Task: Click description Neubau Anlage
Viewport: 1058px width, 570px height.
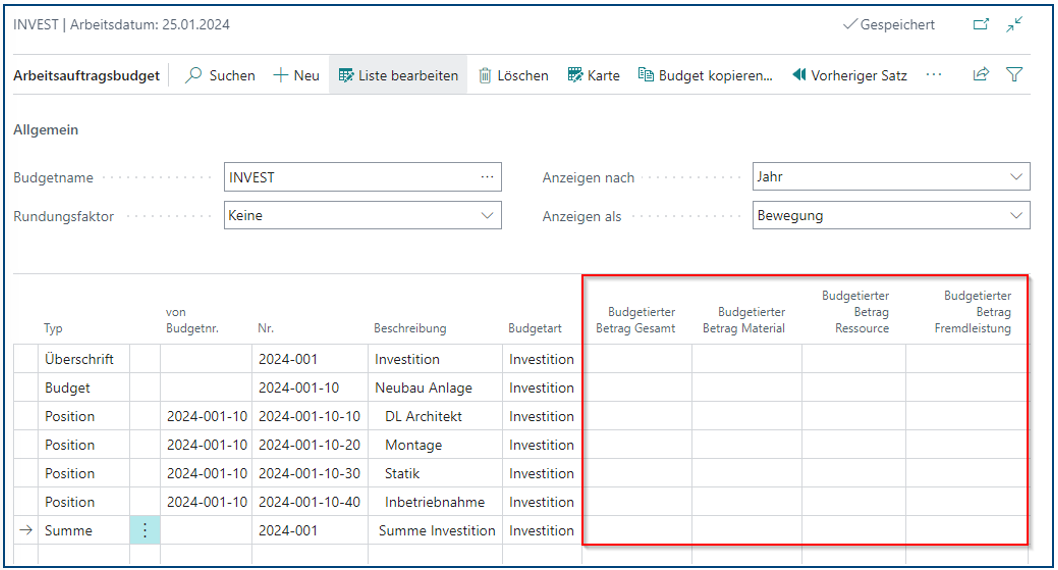Action: point(424,388)
